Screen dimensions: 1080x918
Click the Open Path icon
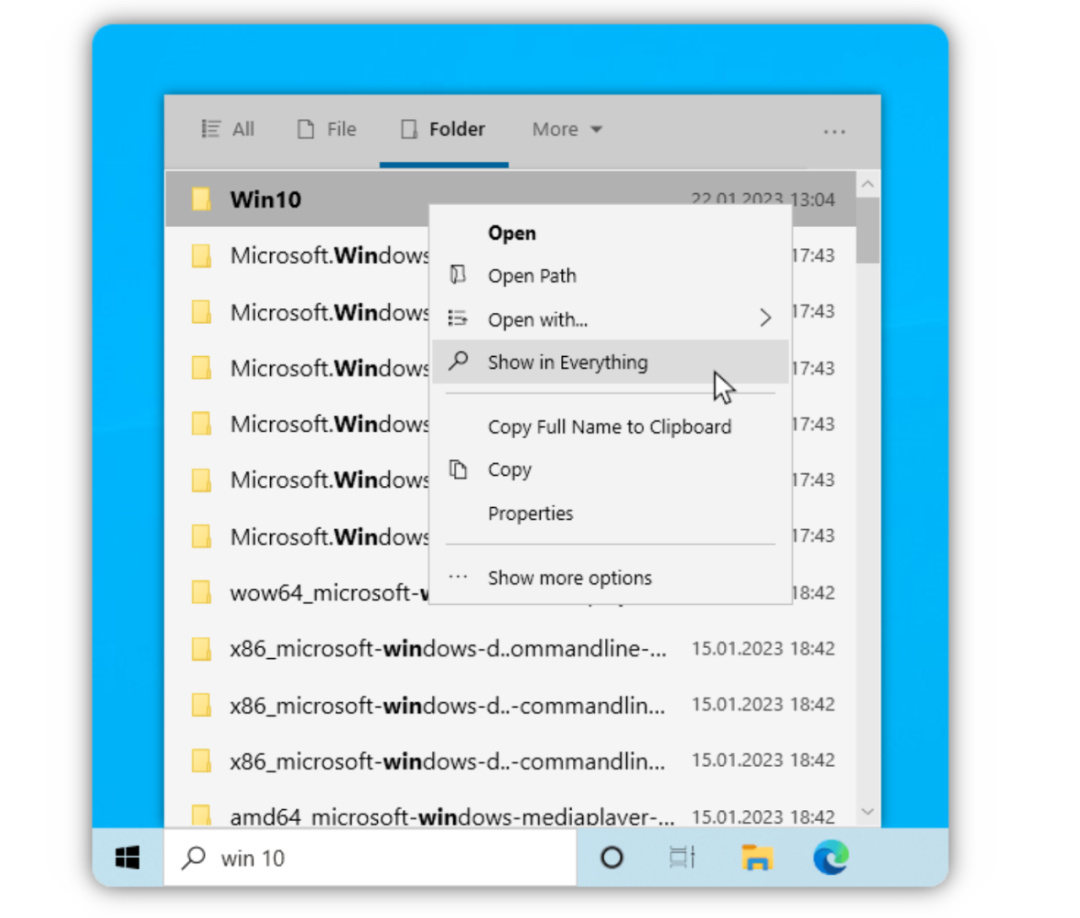pos(458,275)
